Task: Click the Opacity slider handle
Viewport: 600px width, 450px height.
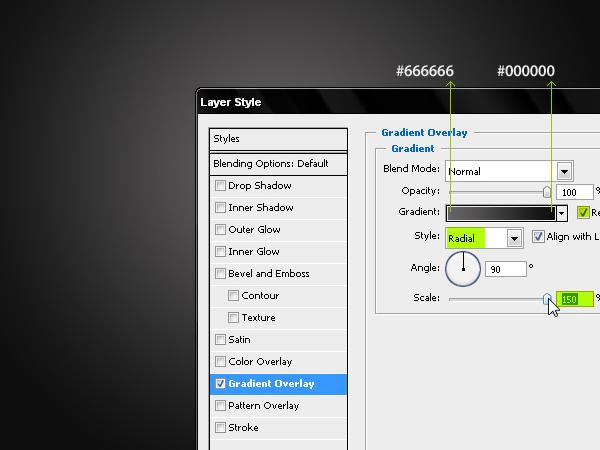Action: (x=547, y=192)
